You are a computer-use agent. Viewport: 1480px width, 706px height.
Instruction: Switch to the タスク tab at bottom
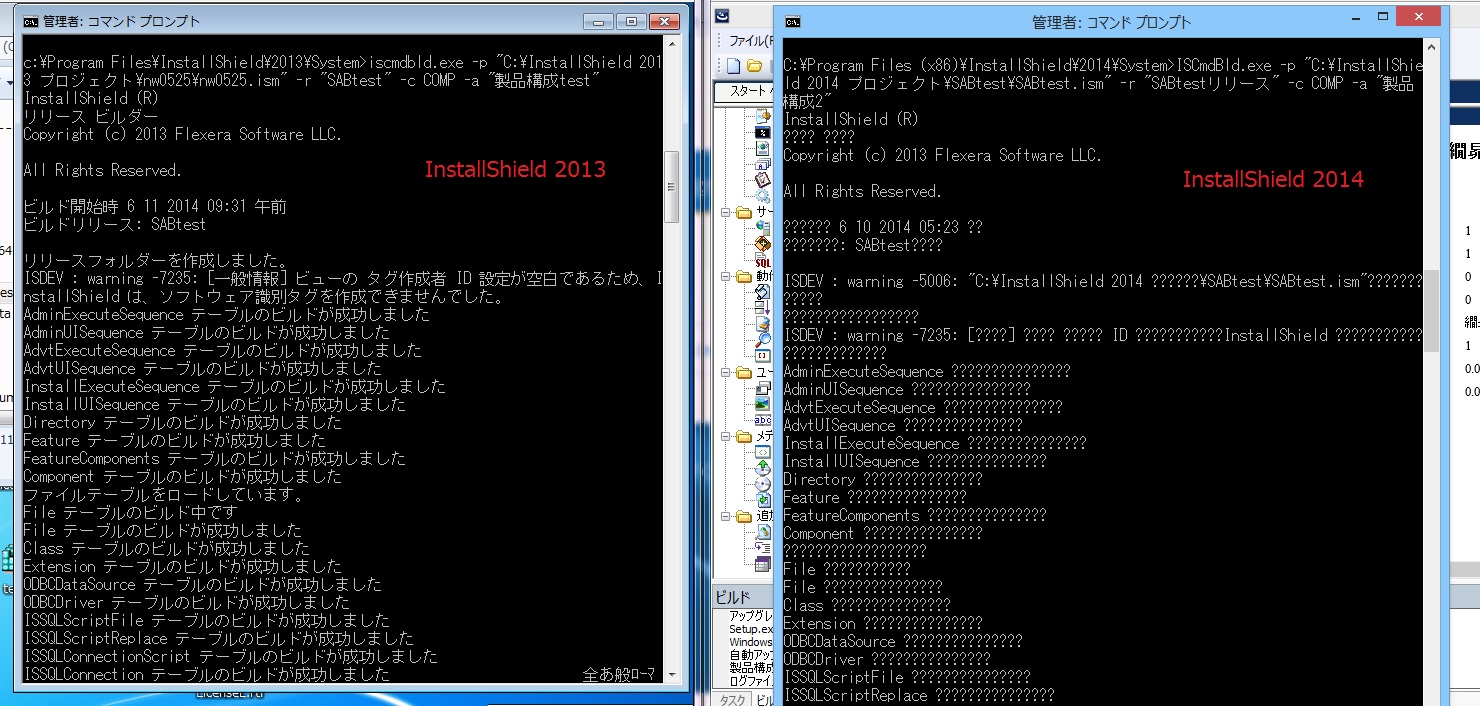pyautogui.click(x=733, y=700)
